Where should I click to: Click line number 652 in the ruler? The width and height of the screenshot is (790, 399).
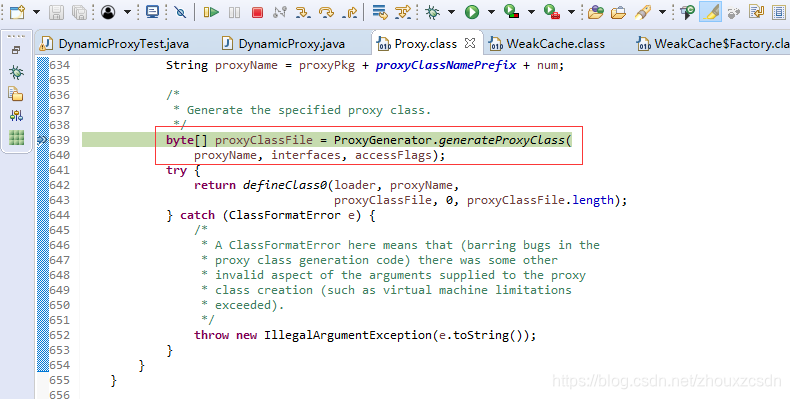(60, 335)
